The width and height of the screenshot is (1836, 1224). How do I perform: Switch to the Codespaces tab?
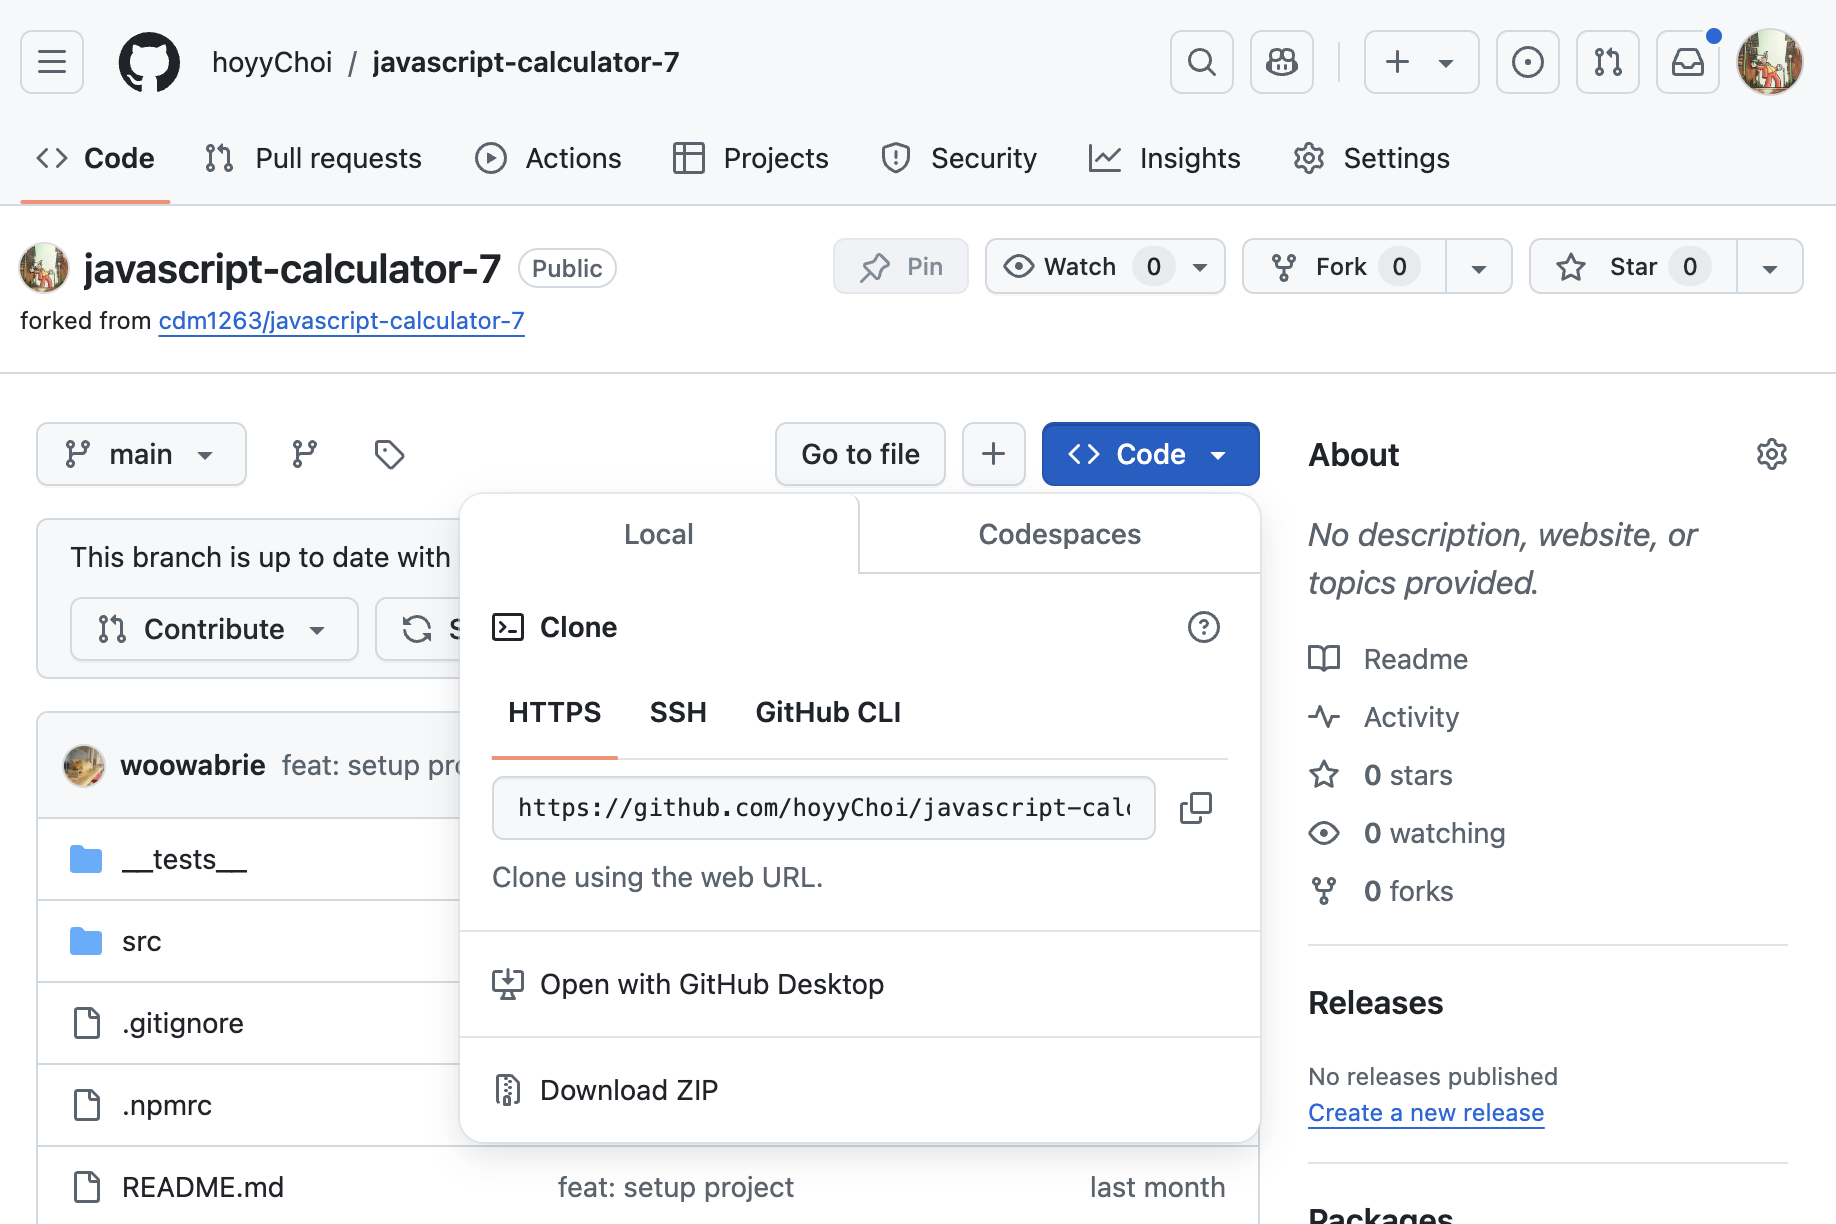[x=1059, y=534]
